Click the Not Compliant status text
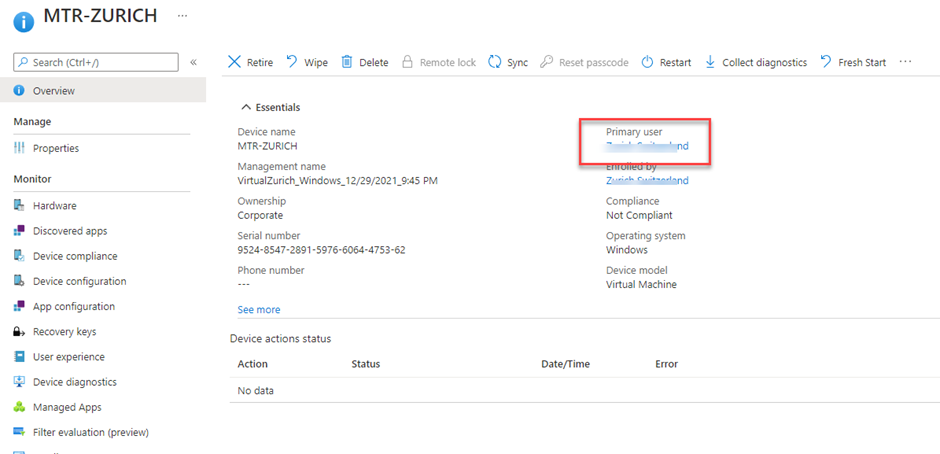Image resolution: width=940 pixels, height=454 pixels. (639, 215)
